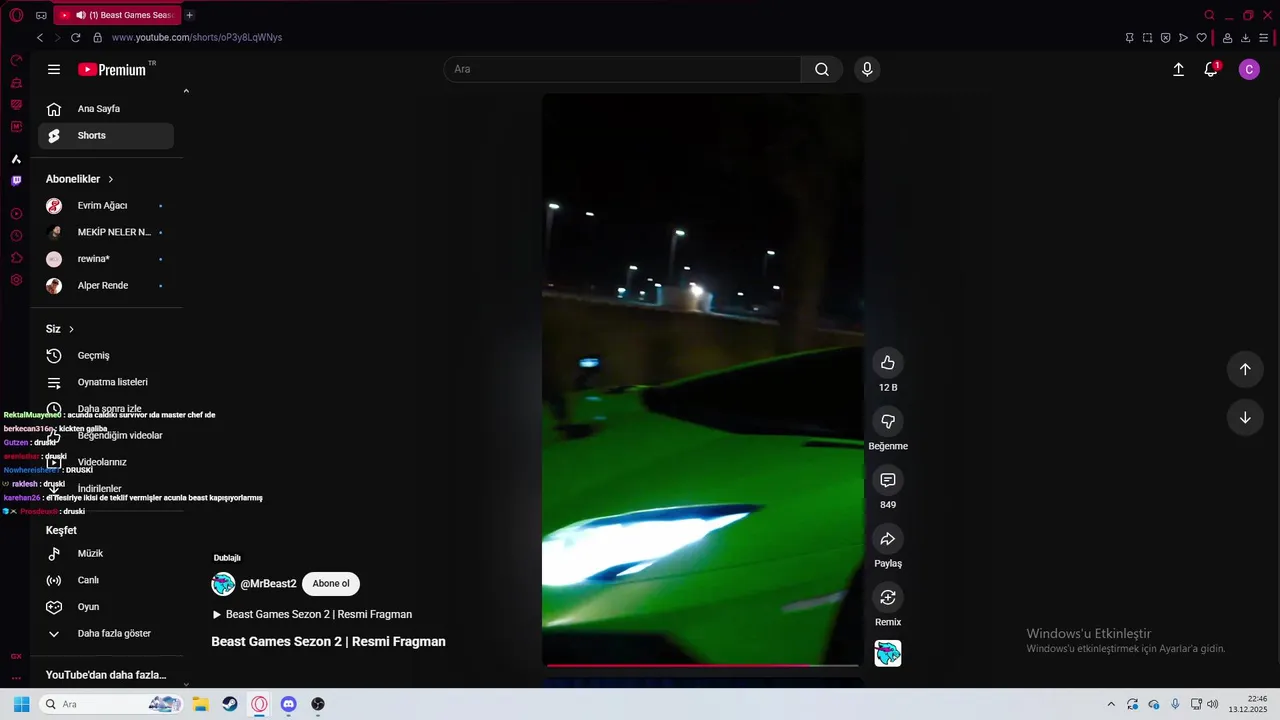Open comments showing 849
1280x720 pixels.
point(888,480)
